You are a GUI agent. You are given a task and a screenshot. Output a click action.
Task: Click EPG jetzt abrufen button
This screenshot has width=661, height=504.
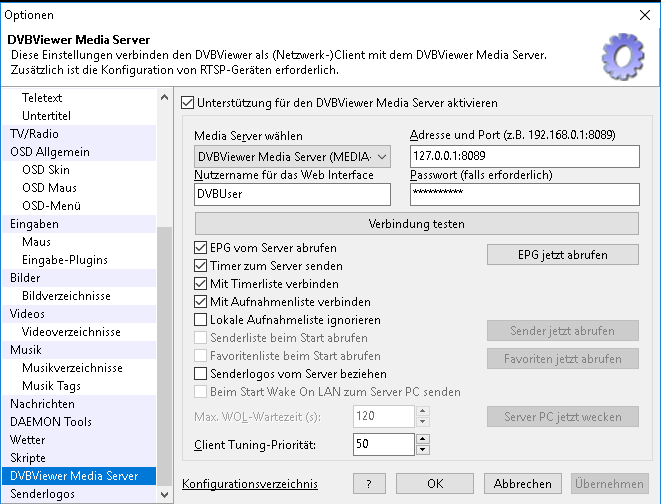[562, 254]
